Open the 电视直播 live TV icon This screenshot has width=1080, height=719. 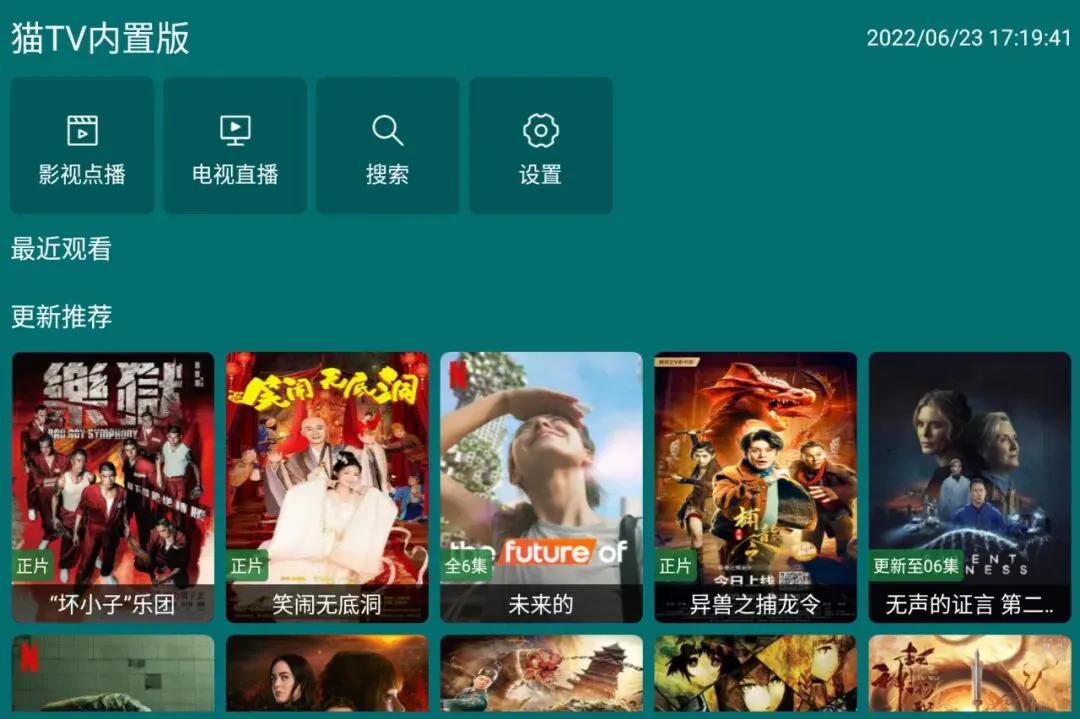(x=235, y=130)
